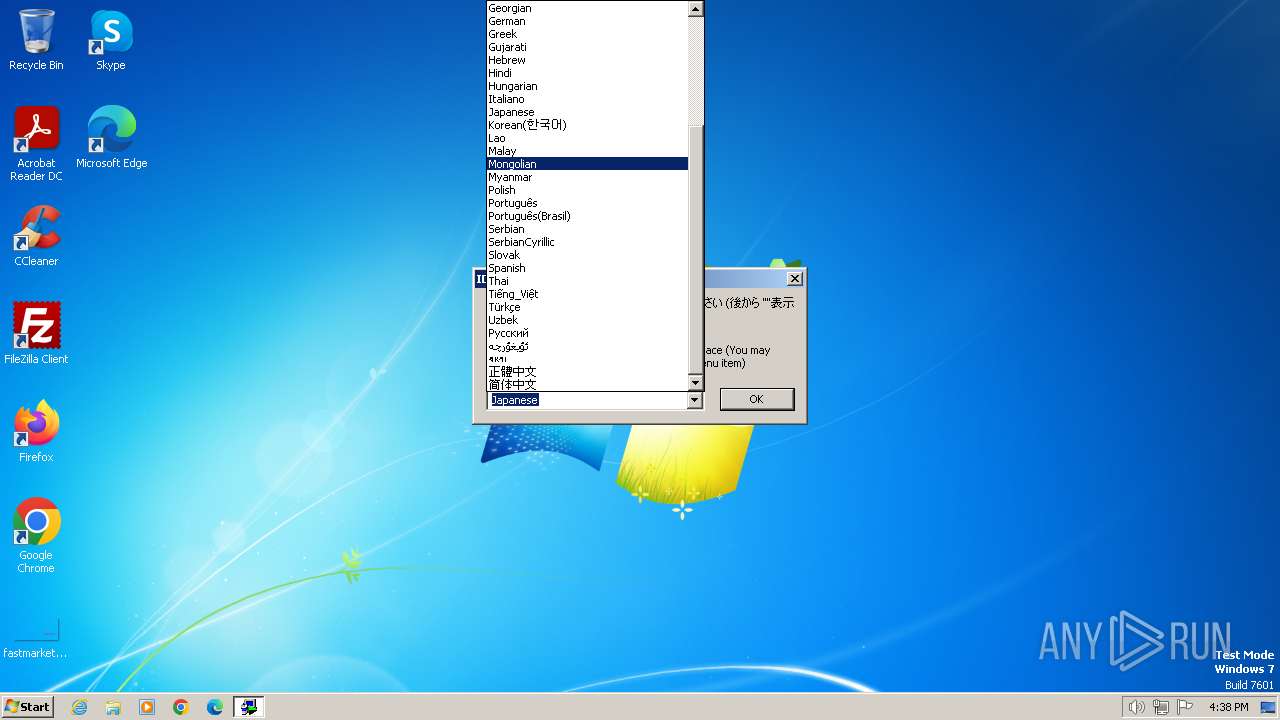Open Internet Explorer from the taskbar
The height and width of the screenshot is (720, 1280).
tap(79, 707)
